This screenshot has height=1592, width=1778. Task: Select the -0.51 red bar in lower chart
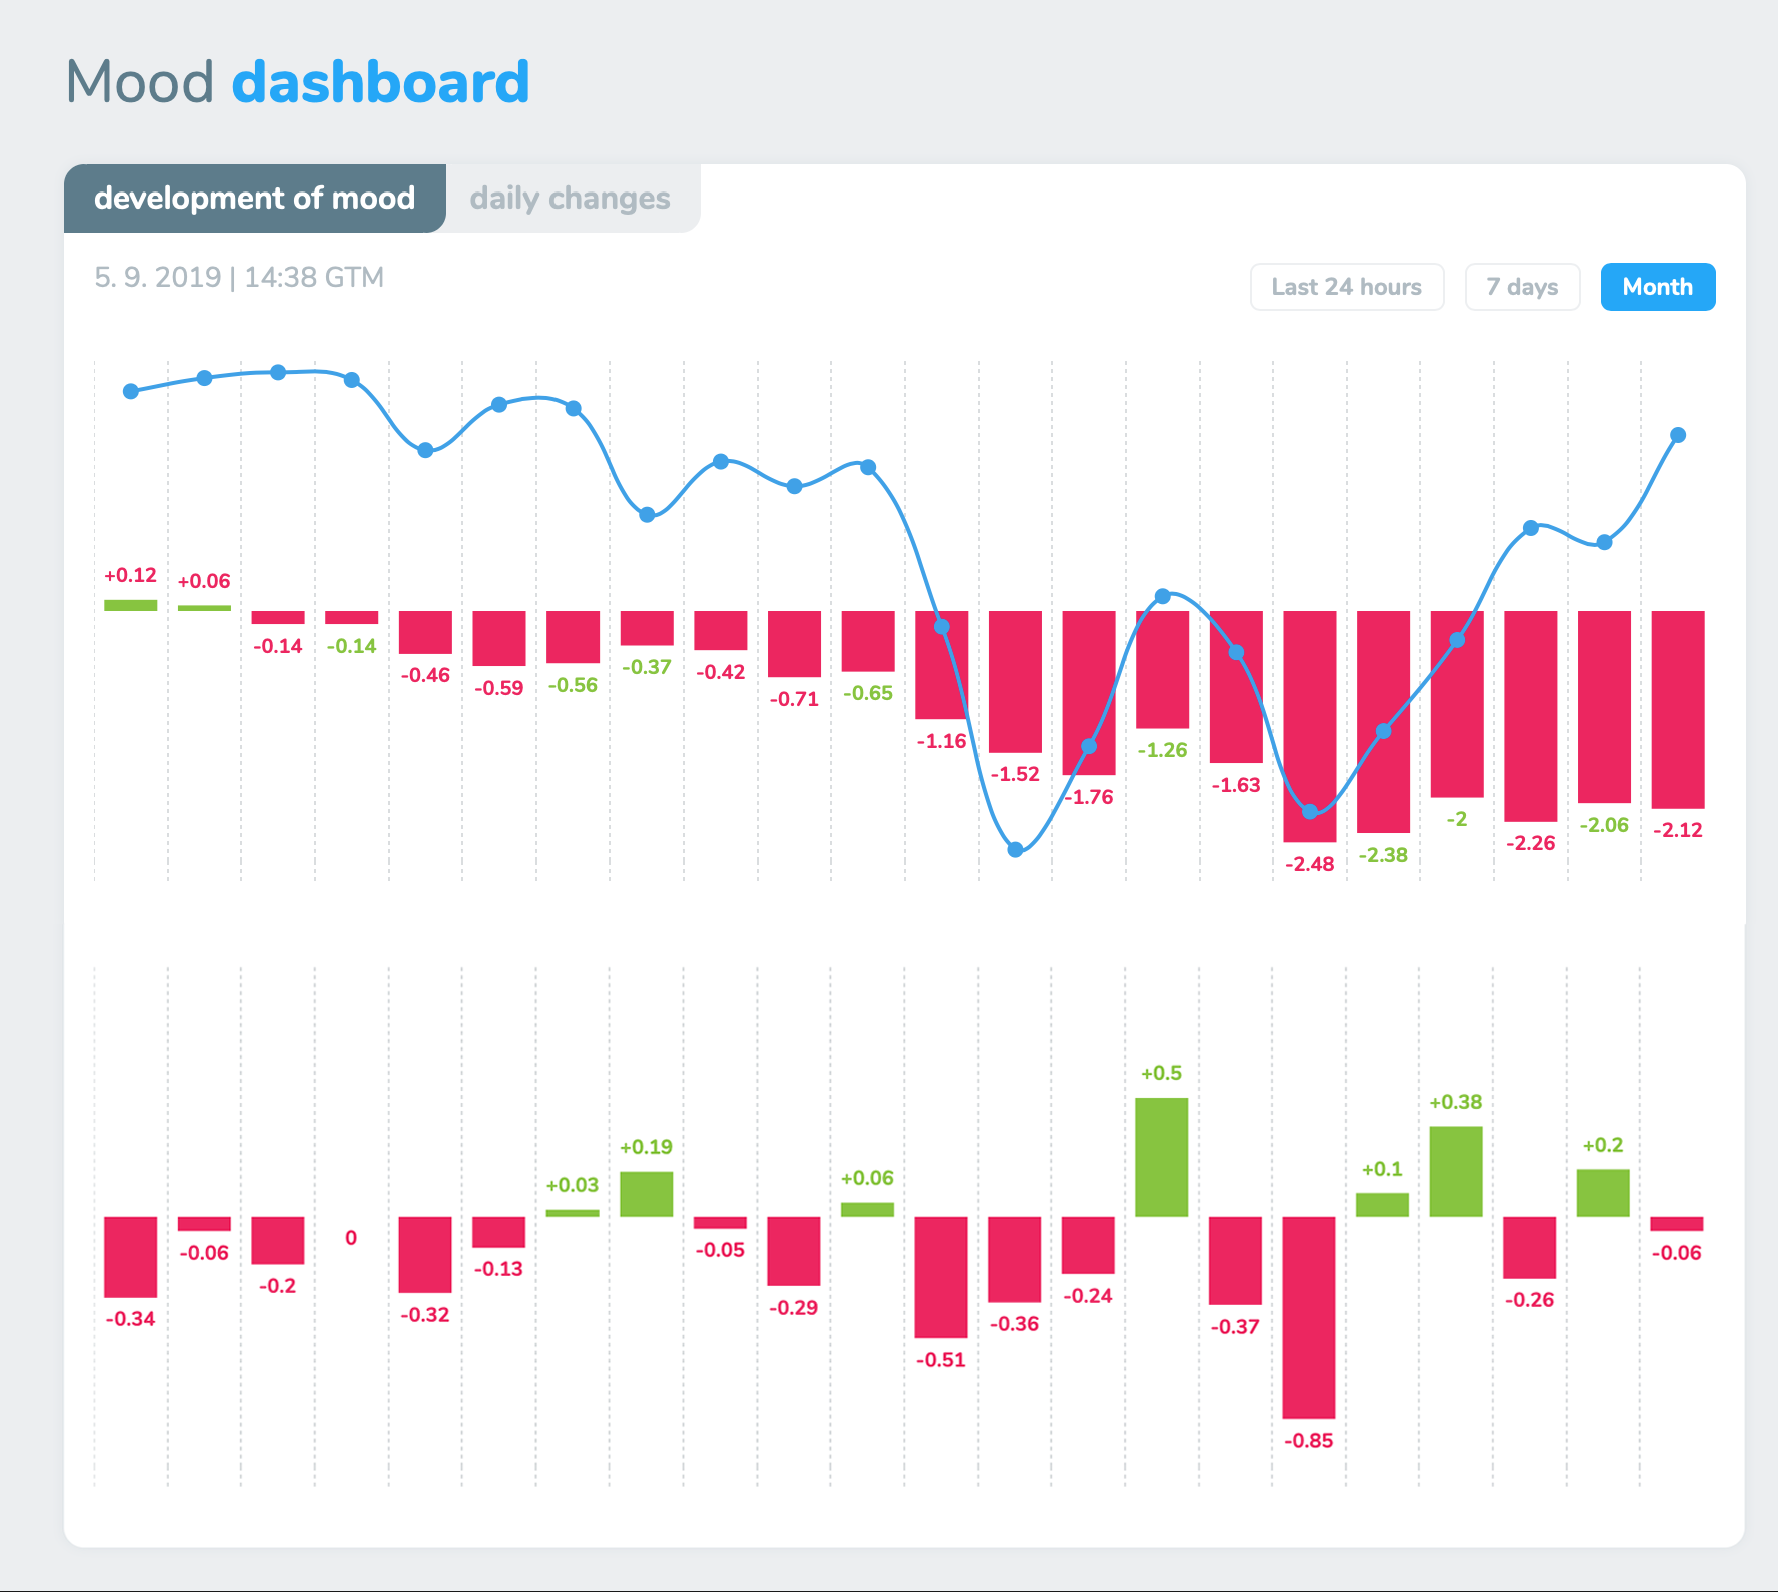(x=940, y=1276)
